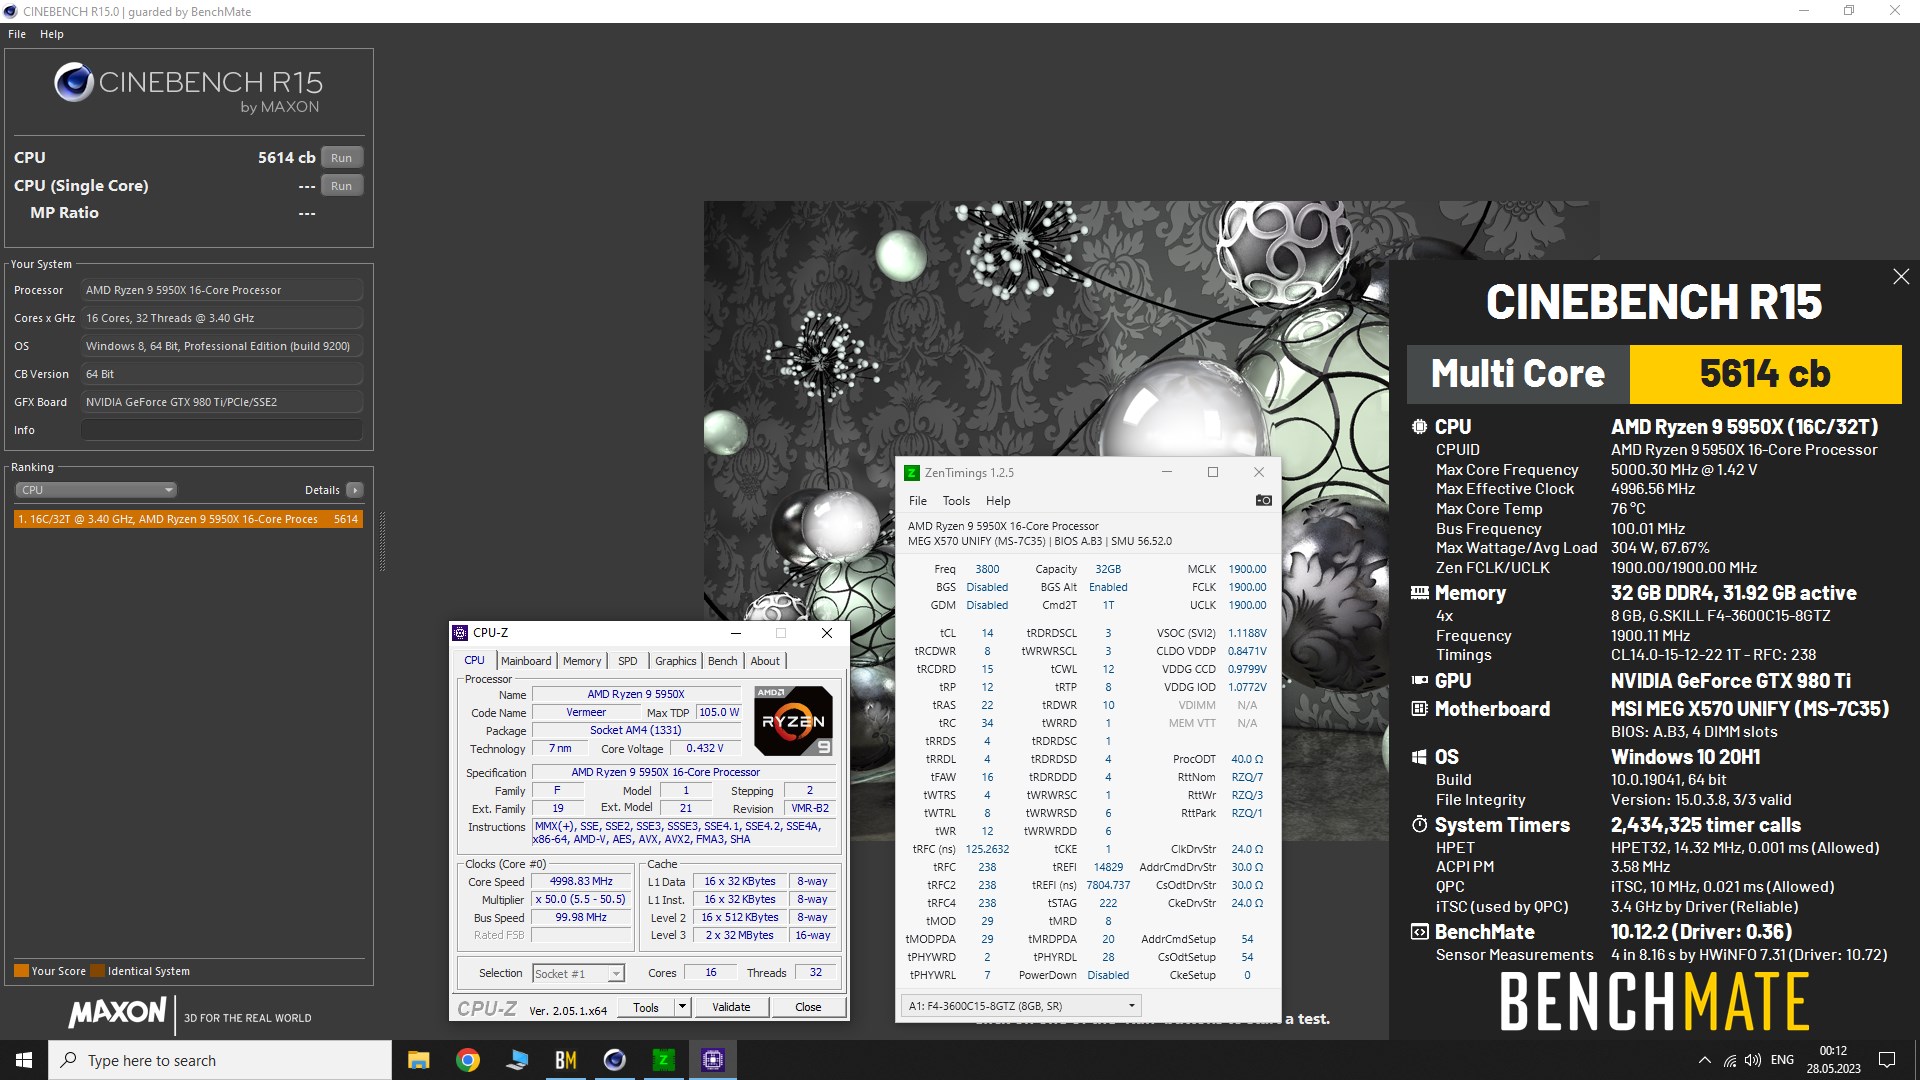Click the CPU-Z Validate button
1920x1080 pixels.
[x=731, y=1007]
